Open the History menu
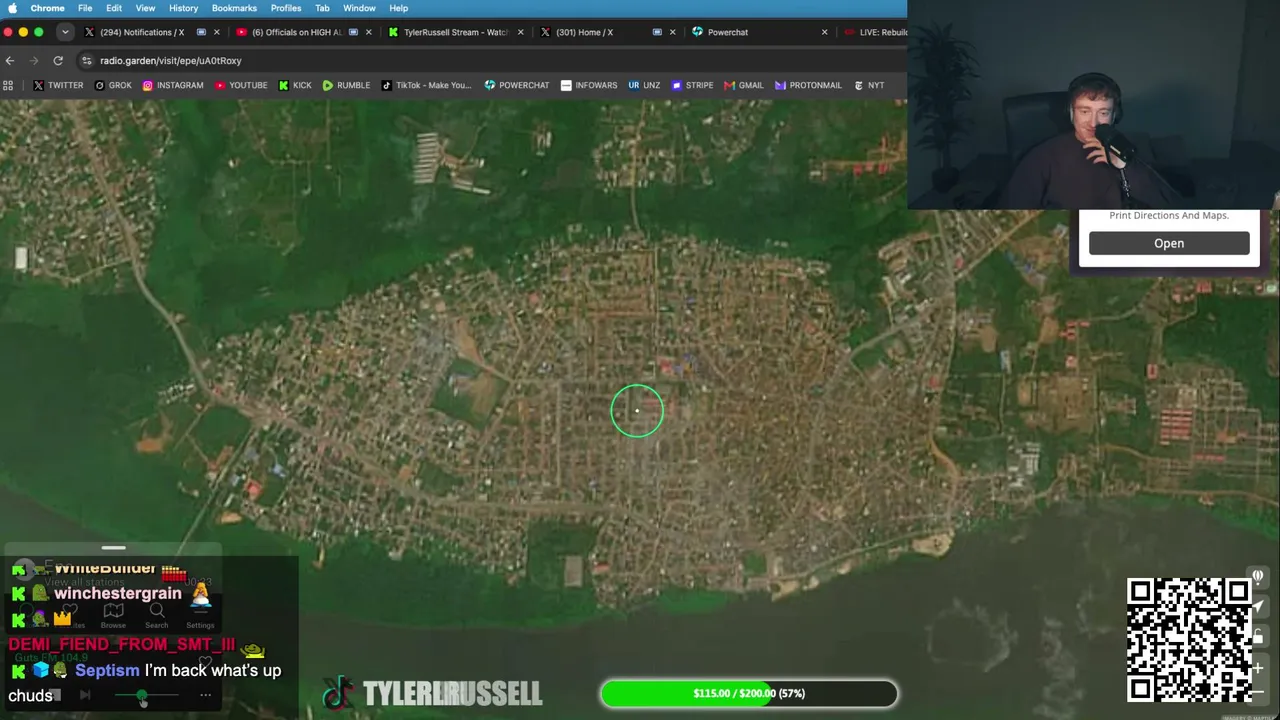The image size is (1280, 720). [x=183, y=8]
